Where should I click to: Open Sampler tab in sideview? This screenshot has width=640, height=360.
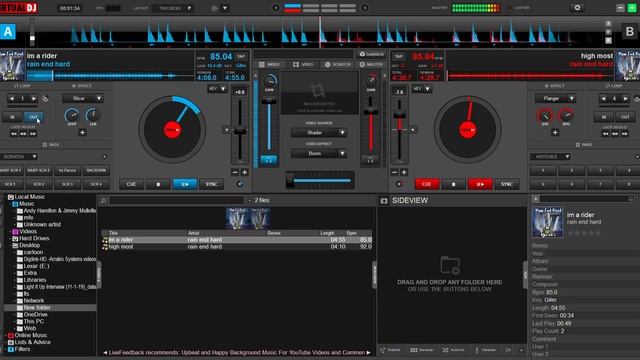coord(422,350)
